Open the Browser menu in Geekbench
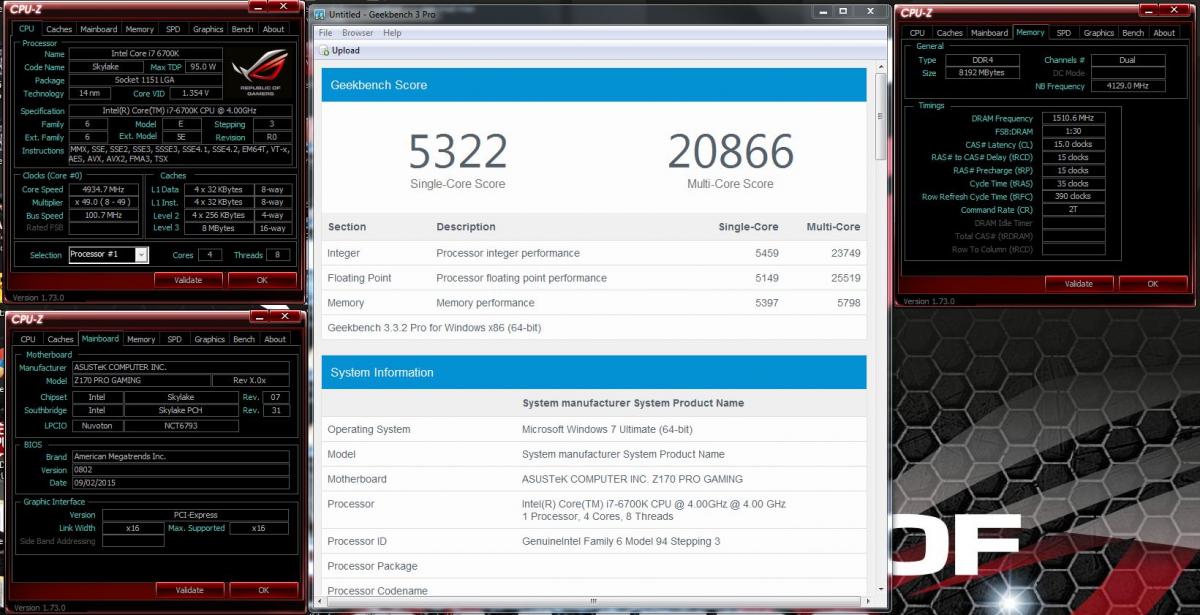The image size is (1200, 615). pyautogui.click(x=357, y=33)
